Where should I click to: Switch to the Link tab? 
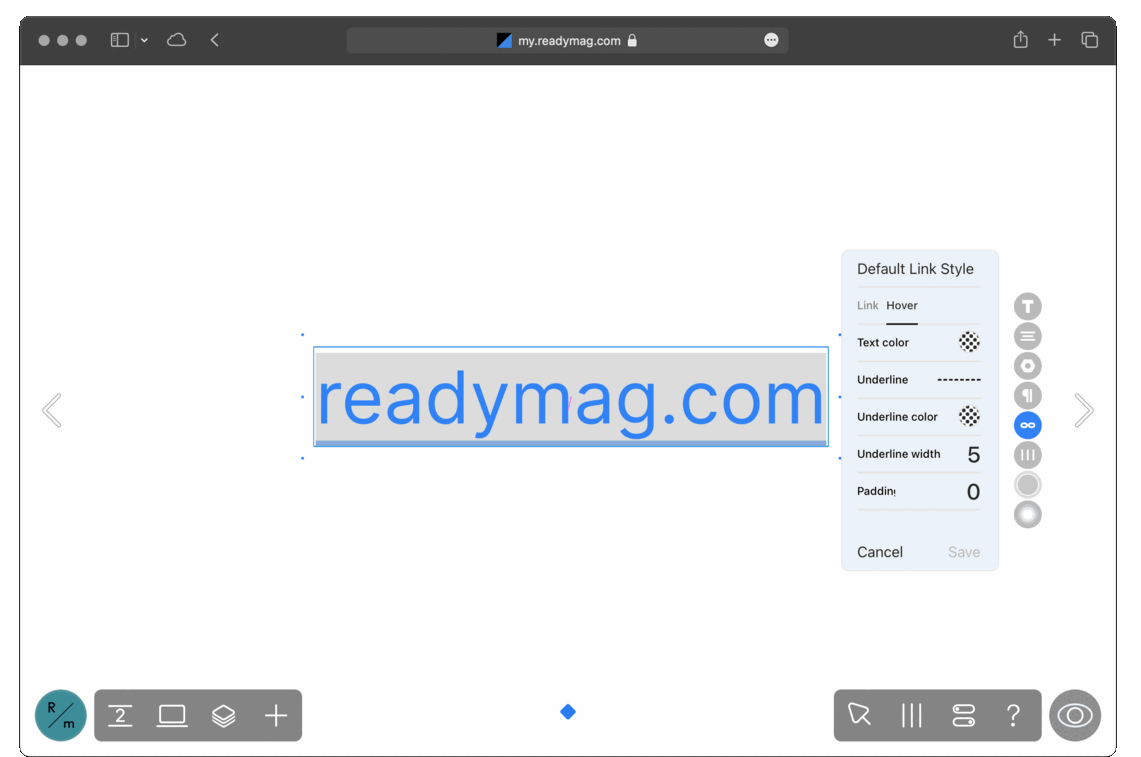[x=867, y=306]
